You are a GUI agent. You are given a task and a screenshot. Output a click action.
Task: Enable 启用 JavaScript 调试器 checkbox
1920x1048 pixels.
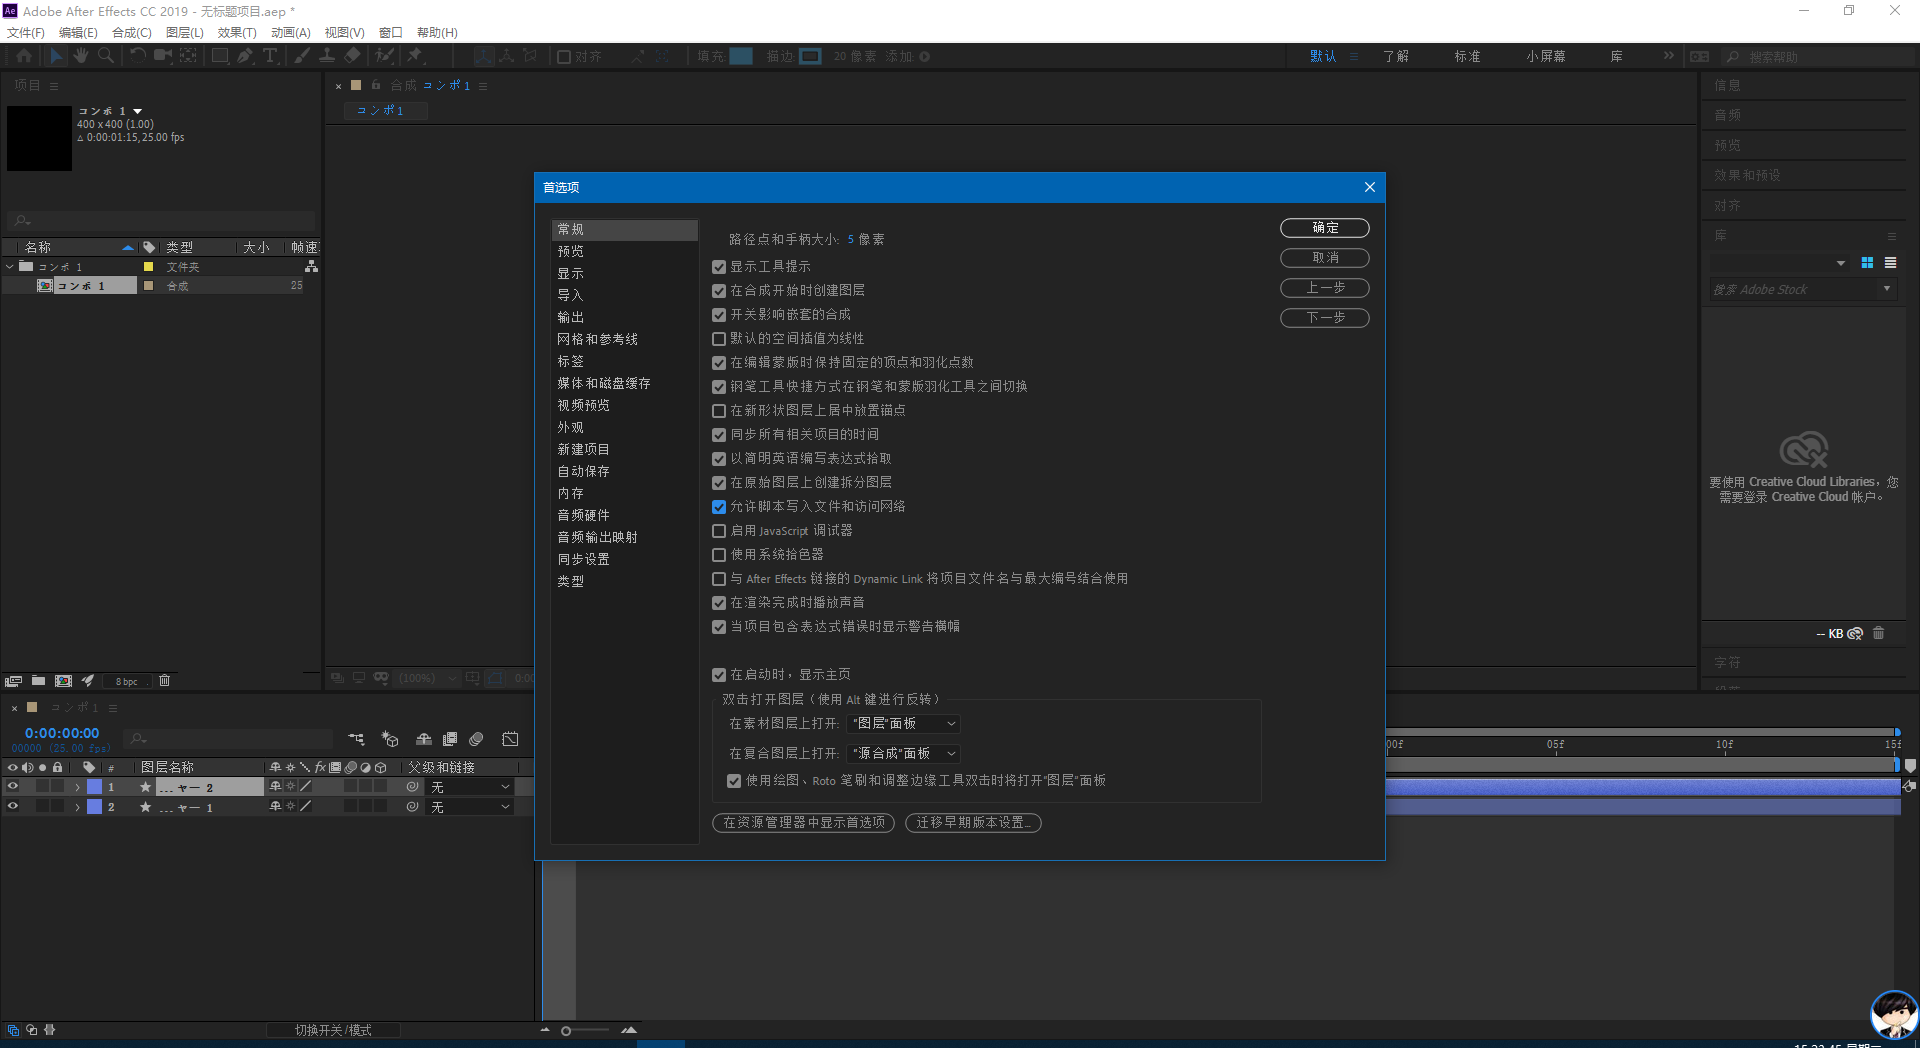point(719,531)
